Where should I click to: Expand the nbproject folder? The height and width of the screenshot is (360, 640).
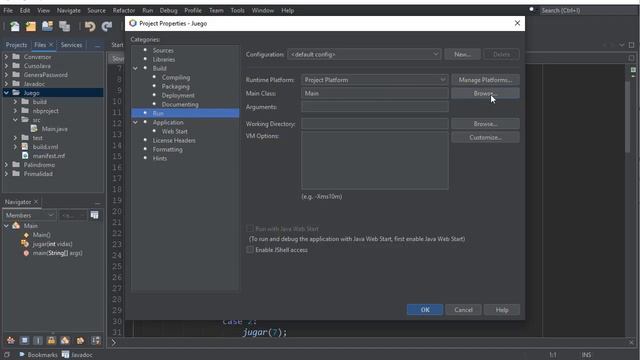click(x=15, y=111)
